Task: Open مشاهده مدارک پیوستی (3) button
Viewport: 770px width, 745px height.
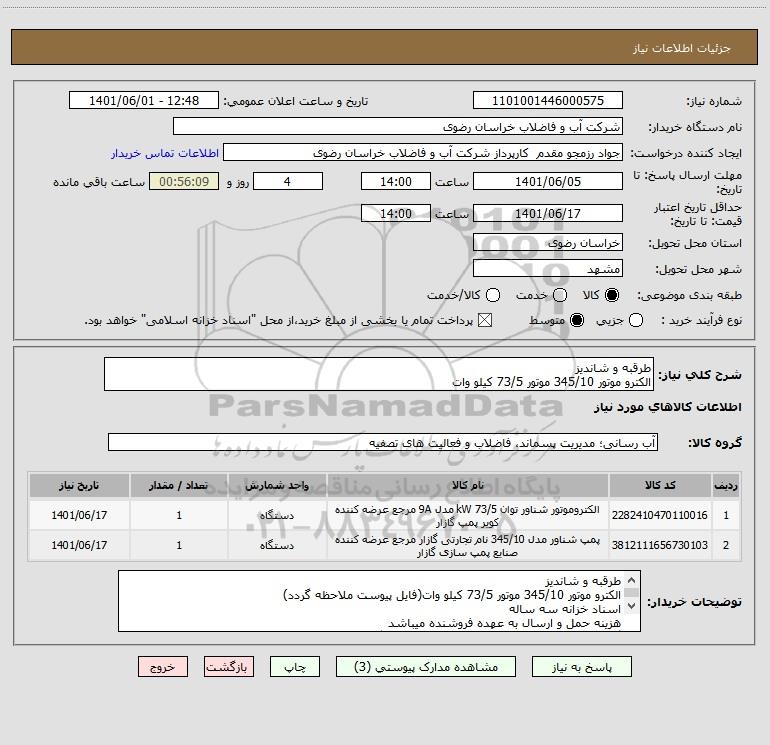Action: coord(426,667)
